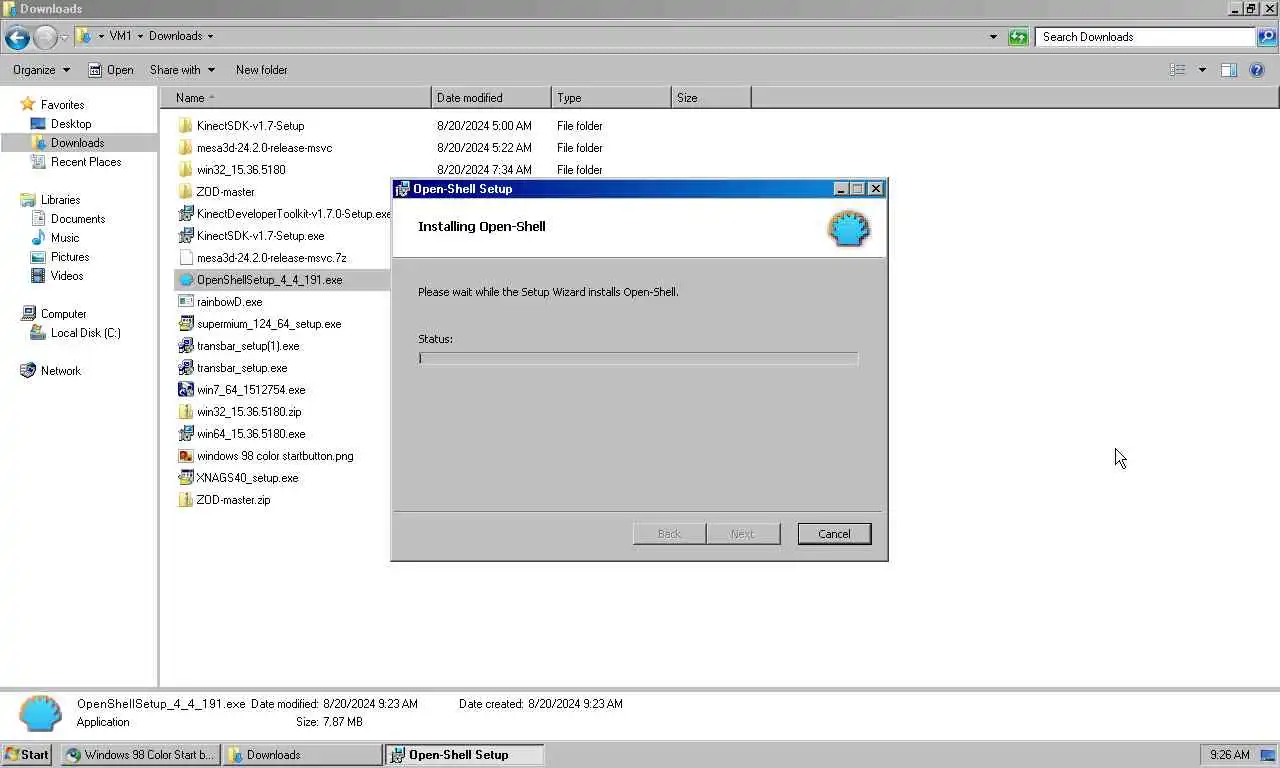This screenshot has width=1280, height=768.
Task: Select Network in the navigation pane
Action: (61, 371)
